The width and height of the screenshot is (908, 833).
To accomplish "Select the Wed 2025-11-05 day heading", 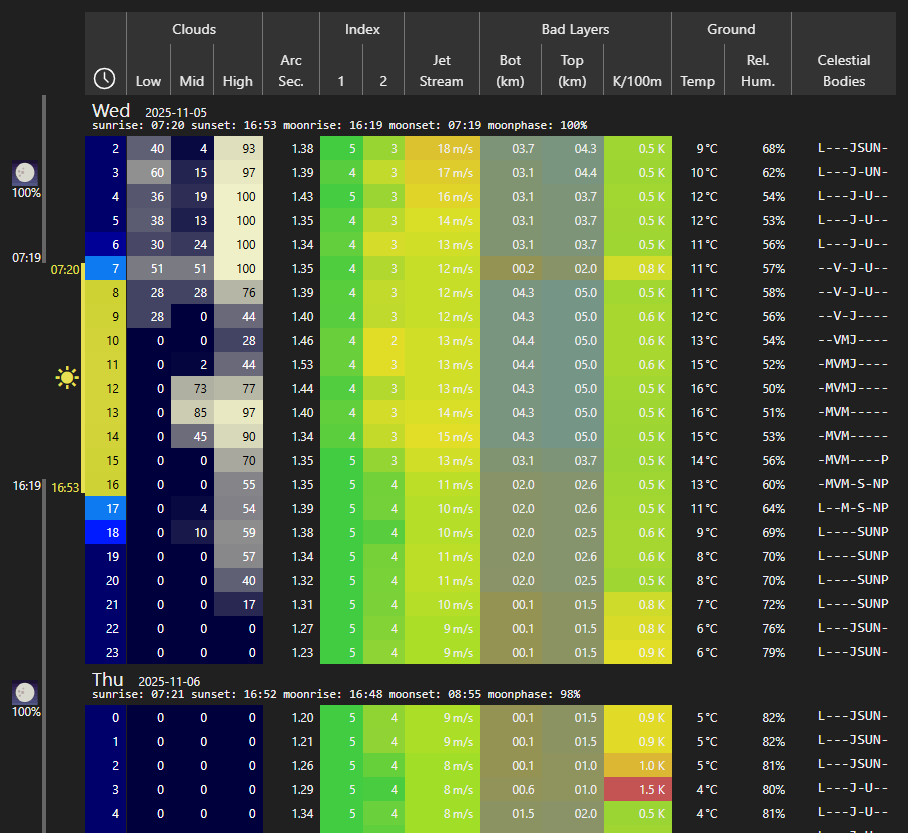I will click(147, 110).
